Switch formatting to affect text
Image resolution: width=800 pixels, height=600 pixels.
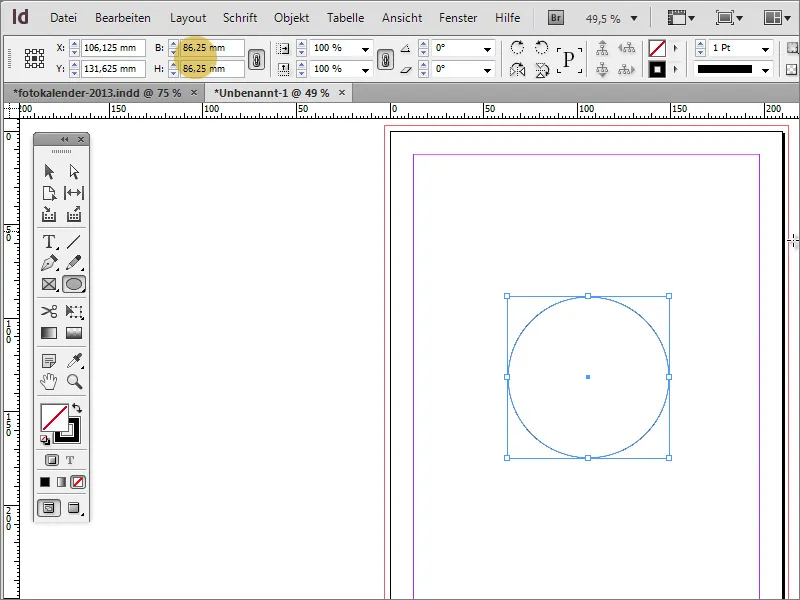pyautogui.click(x=72, y=459)
